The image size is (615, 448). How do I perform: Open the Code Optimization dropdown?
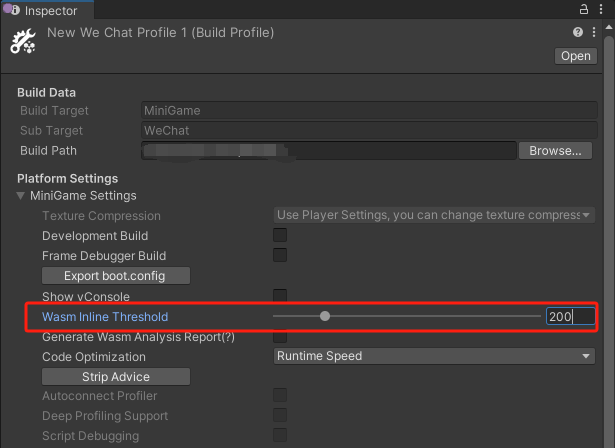click(x=434, y=356)
